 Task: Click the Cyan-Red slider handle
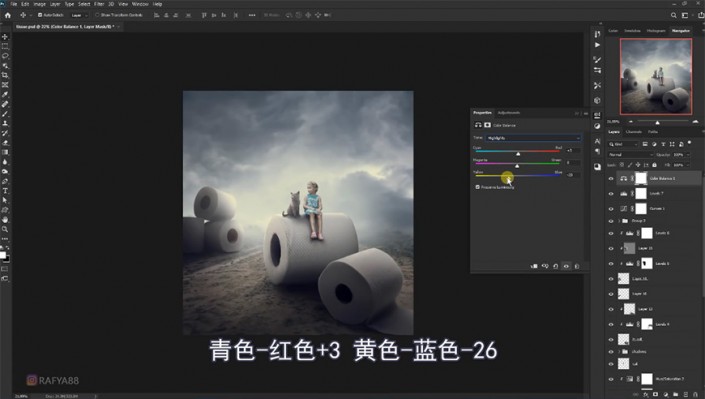[518, 154]
